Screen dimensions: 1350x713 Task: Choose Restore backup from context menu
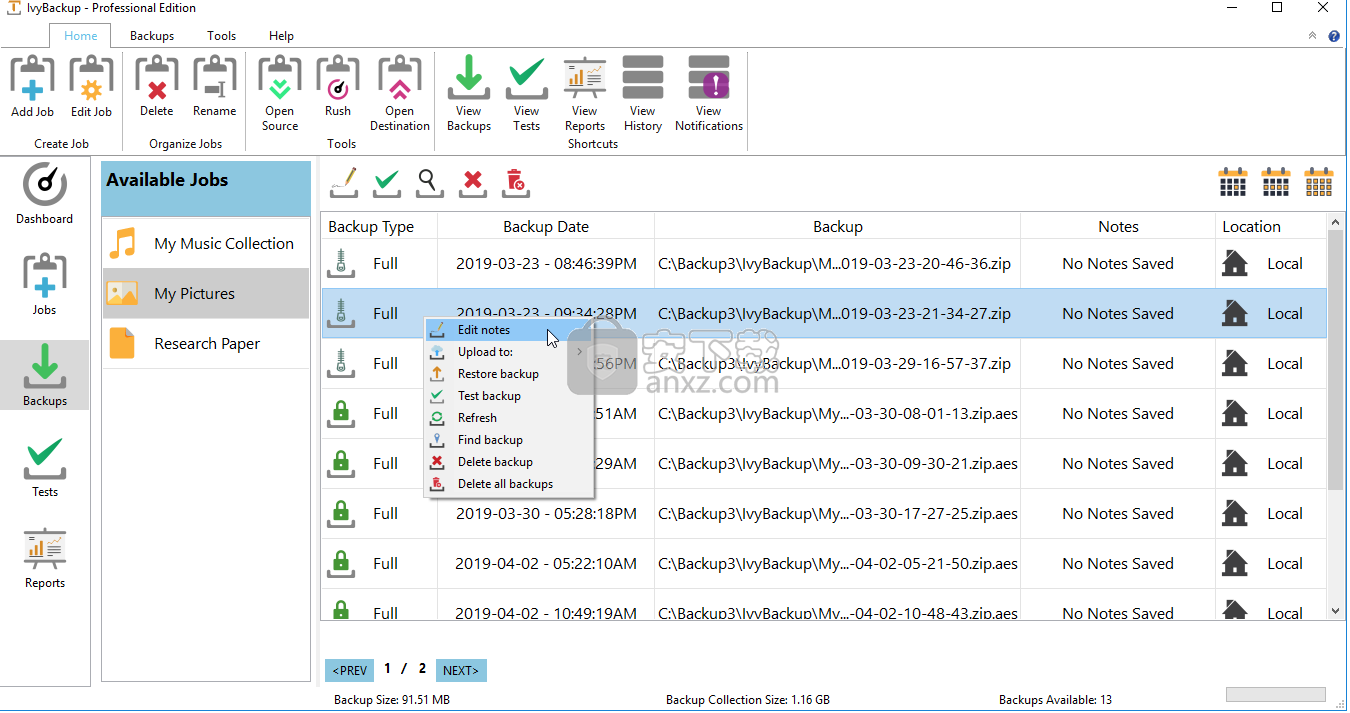pyautogui.click(x=510, y=373)
